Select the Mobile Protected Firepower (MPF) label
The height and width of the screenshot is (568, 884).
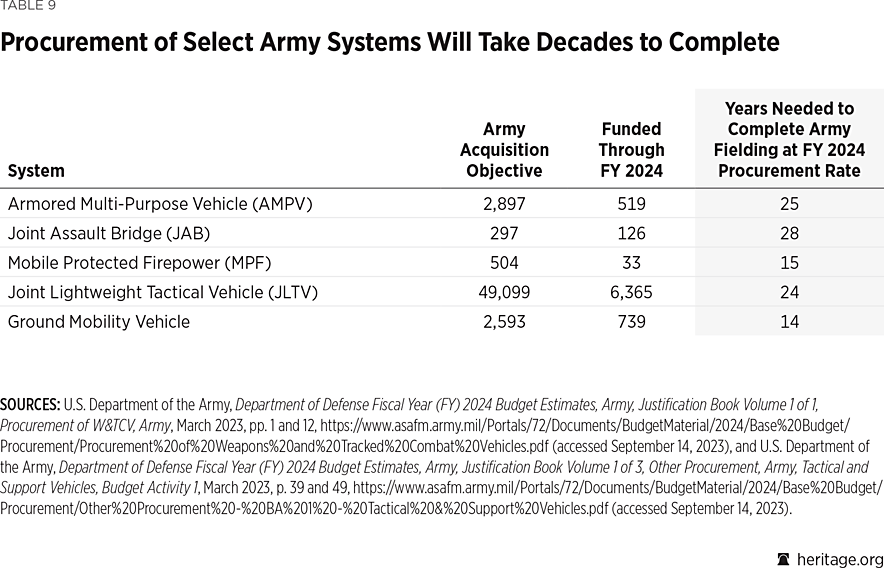point(140,263)
